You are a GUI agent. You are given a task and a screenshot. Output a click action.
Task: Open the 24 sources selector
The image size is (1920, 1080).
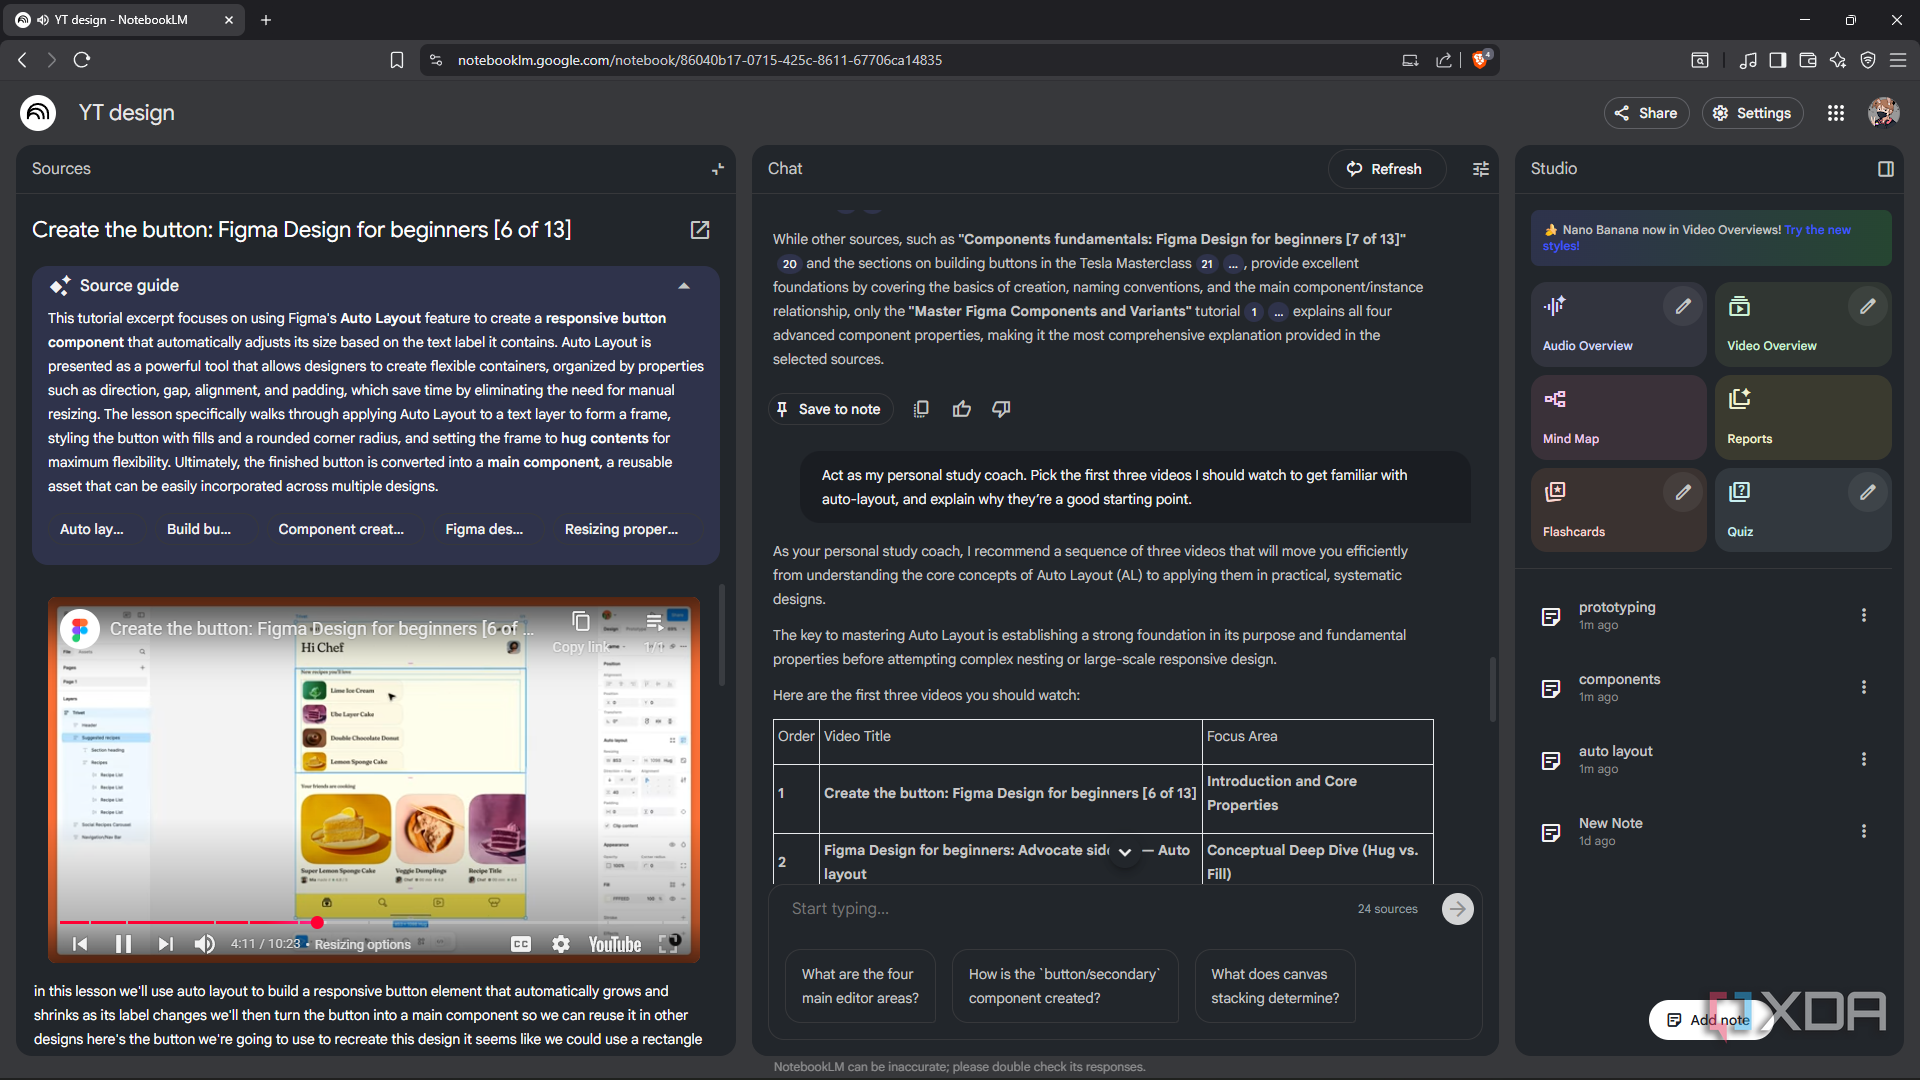tap(1387, 909)
